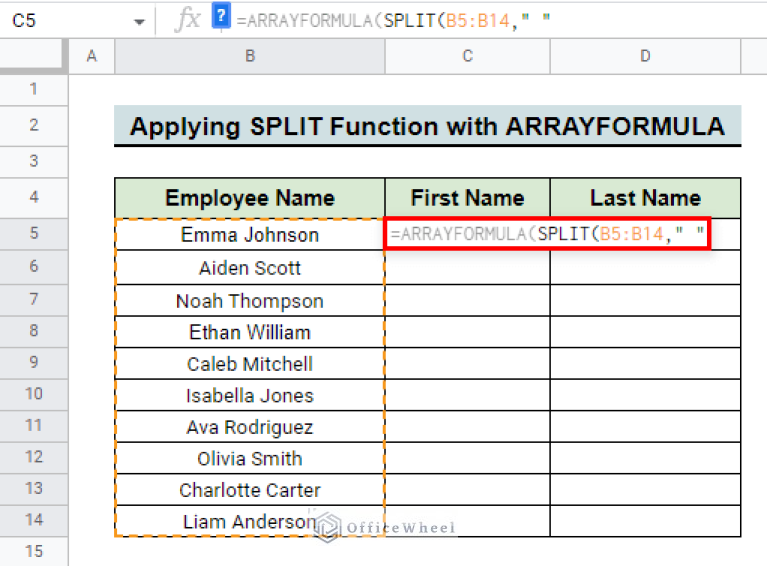
Task: Click cell C5 with ARRAYFORMULA formula
Action: (x=467, y=235)
